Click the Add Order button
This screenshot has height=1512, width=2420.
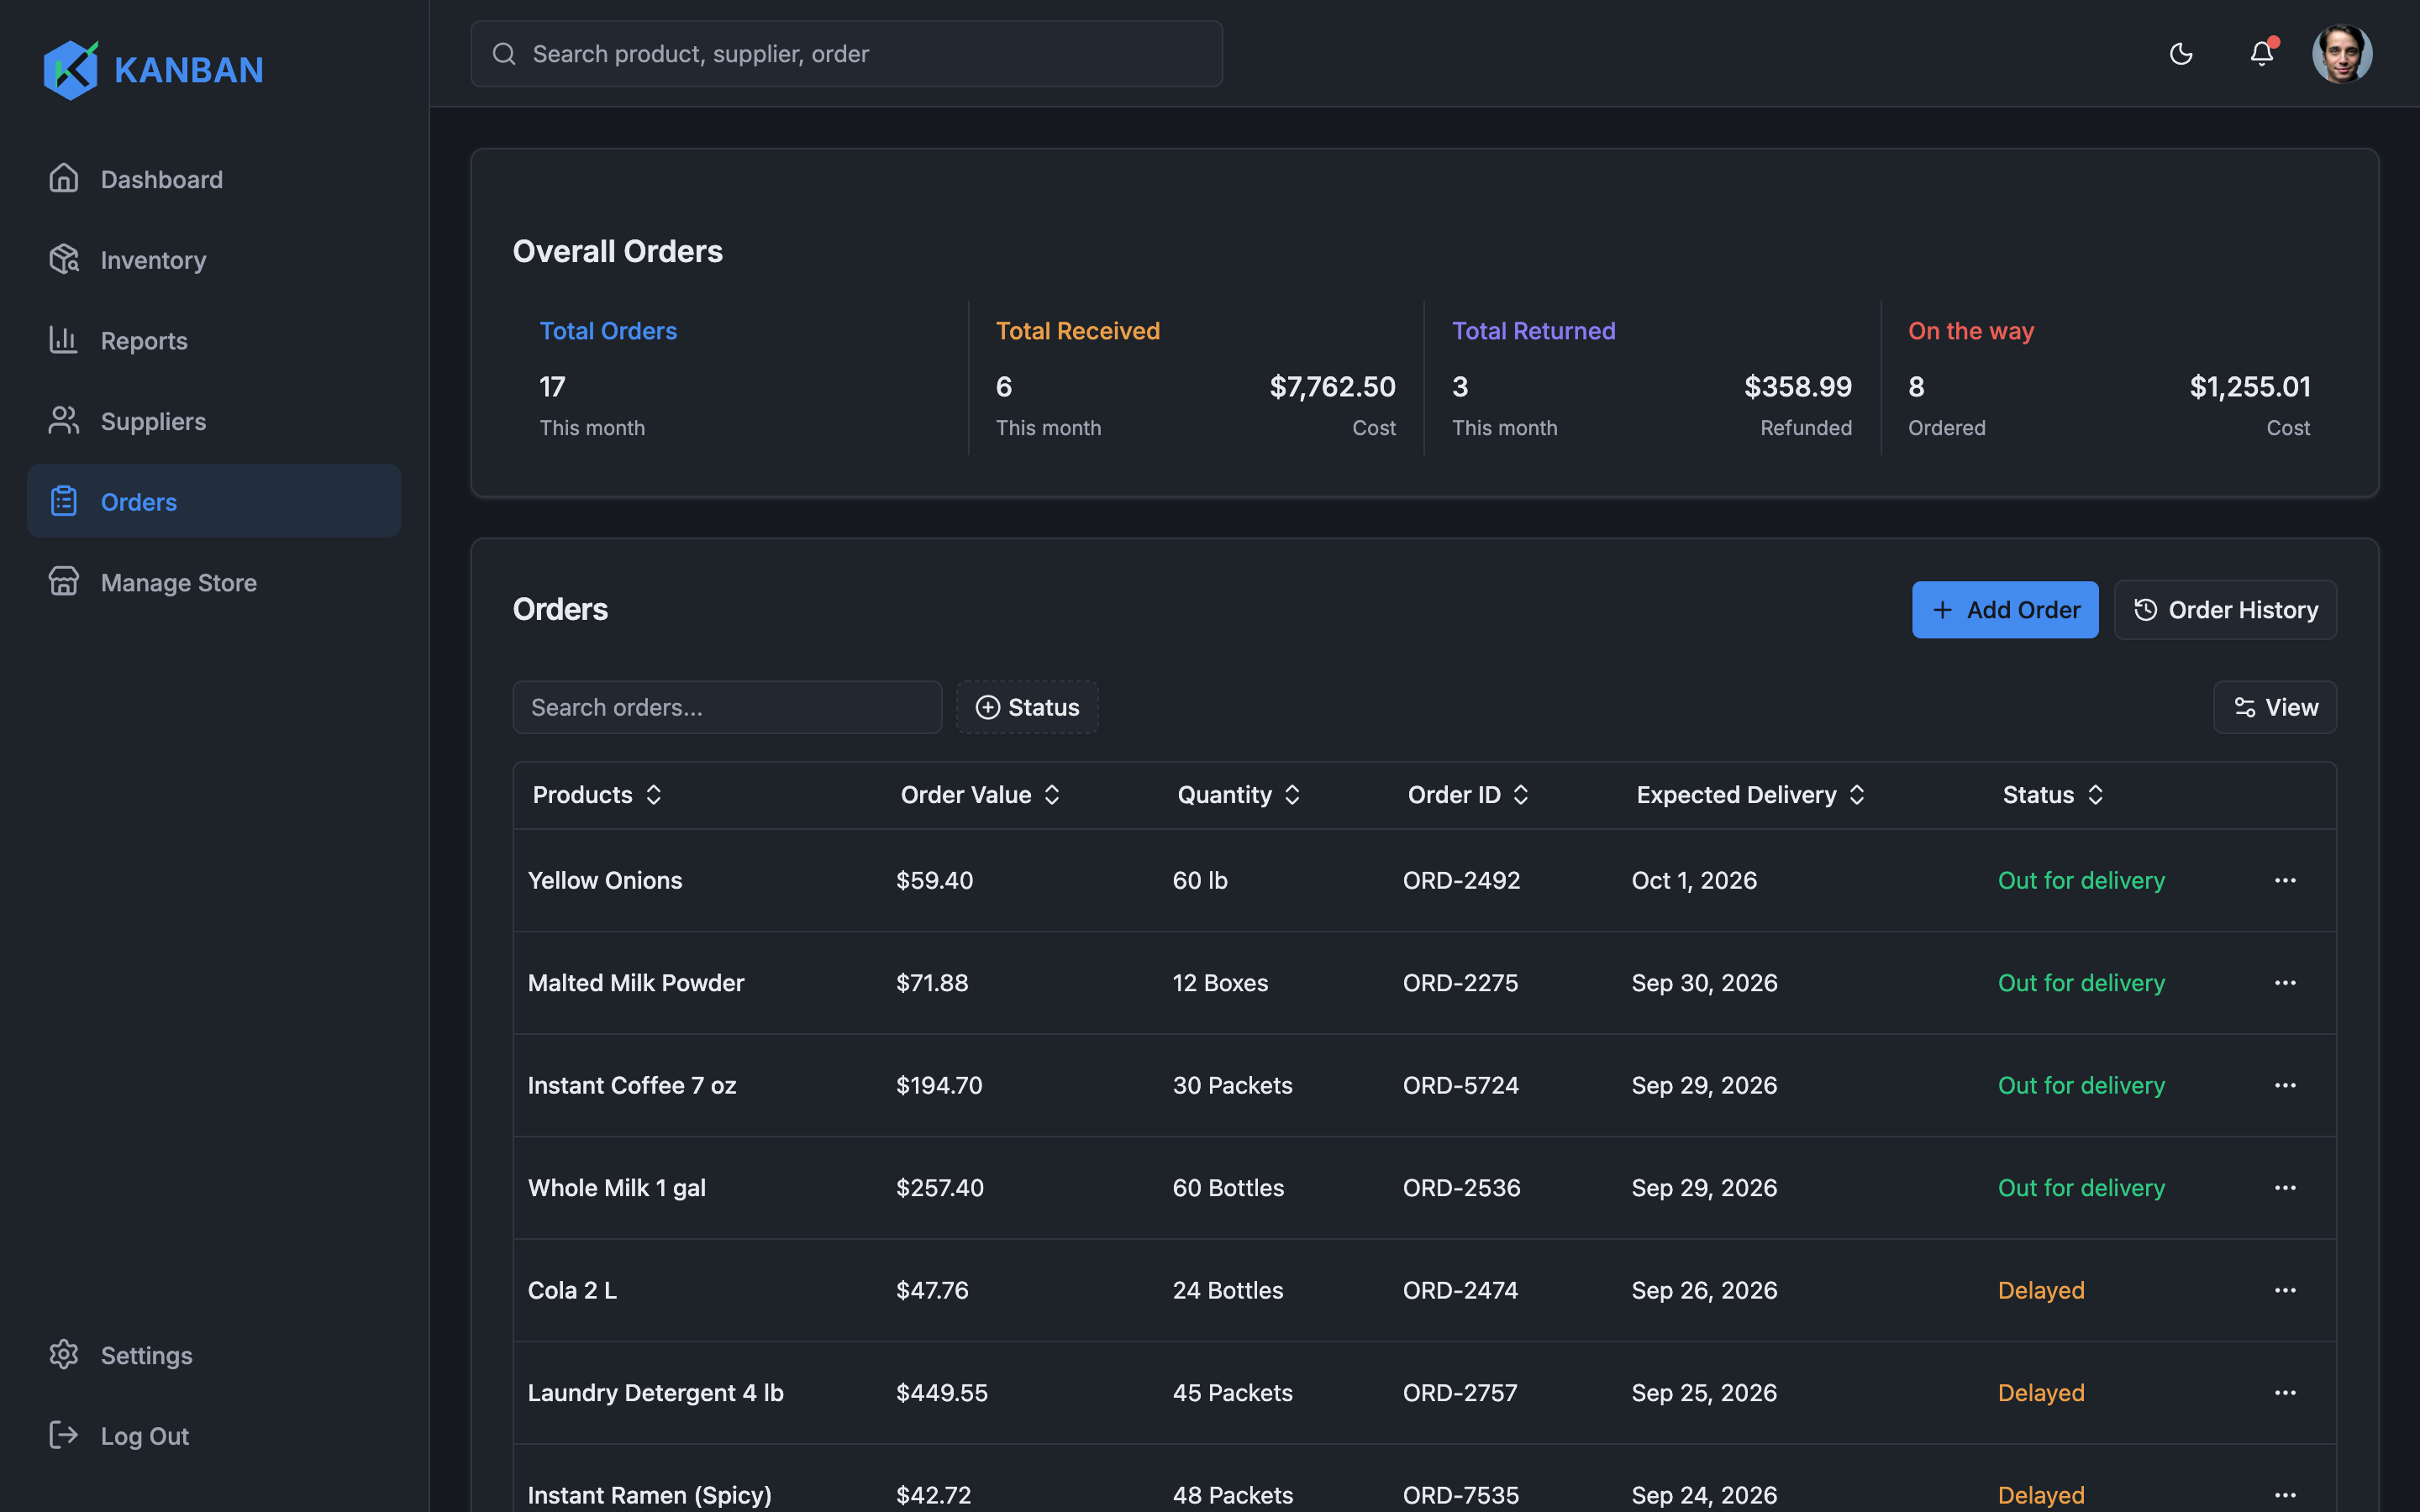coord(2005,610)
